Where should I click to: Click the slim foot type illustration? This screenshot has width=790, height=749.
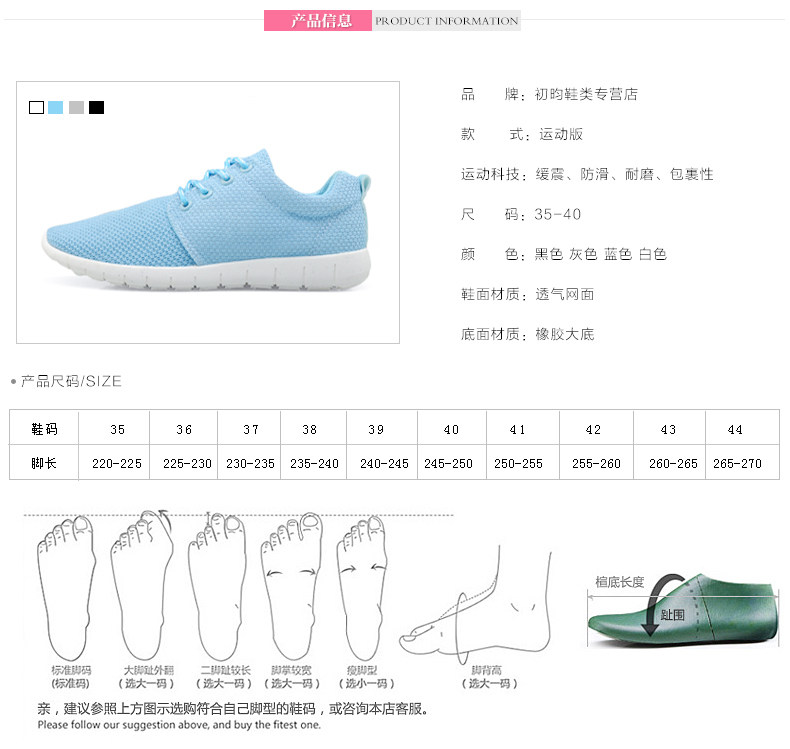pos(362,588)
